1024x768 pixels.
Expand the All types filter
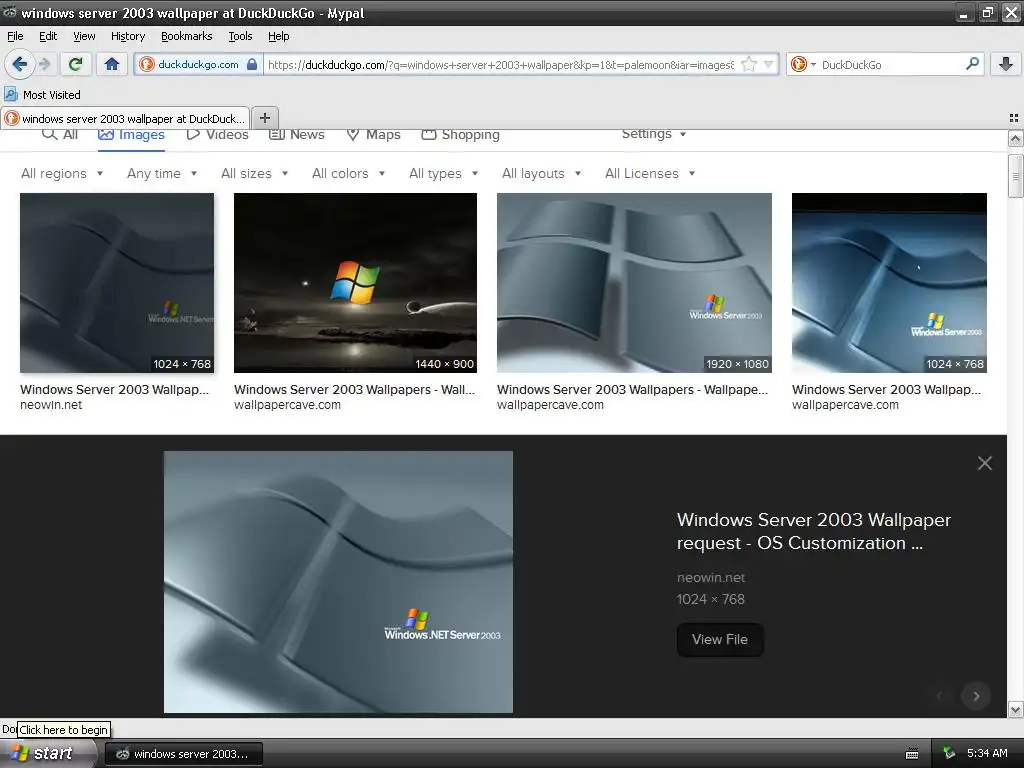(443, 173)
